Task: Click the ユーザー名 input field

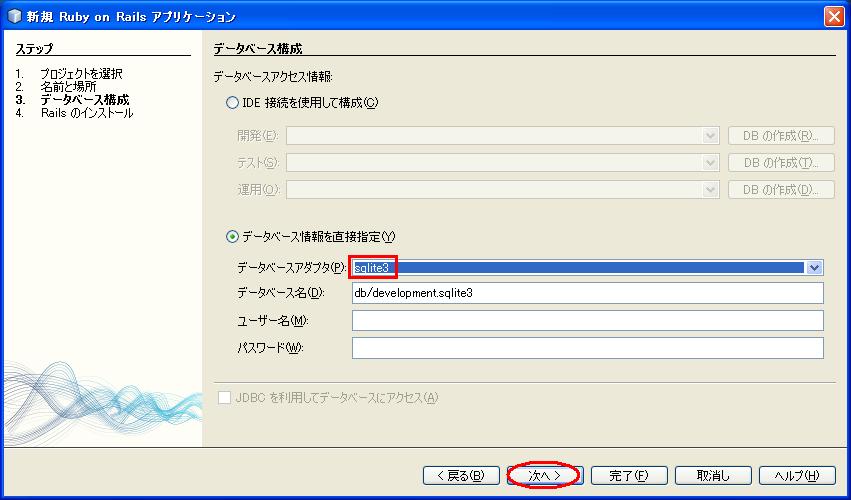Action: click(x=588, y=320)
